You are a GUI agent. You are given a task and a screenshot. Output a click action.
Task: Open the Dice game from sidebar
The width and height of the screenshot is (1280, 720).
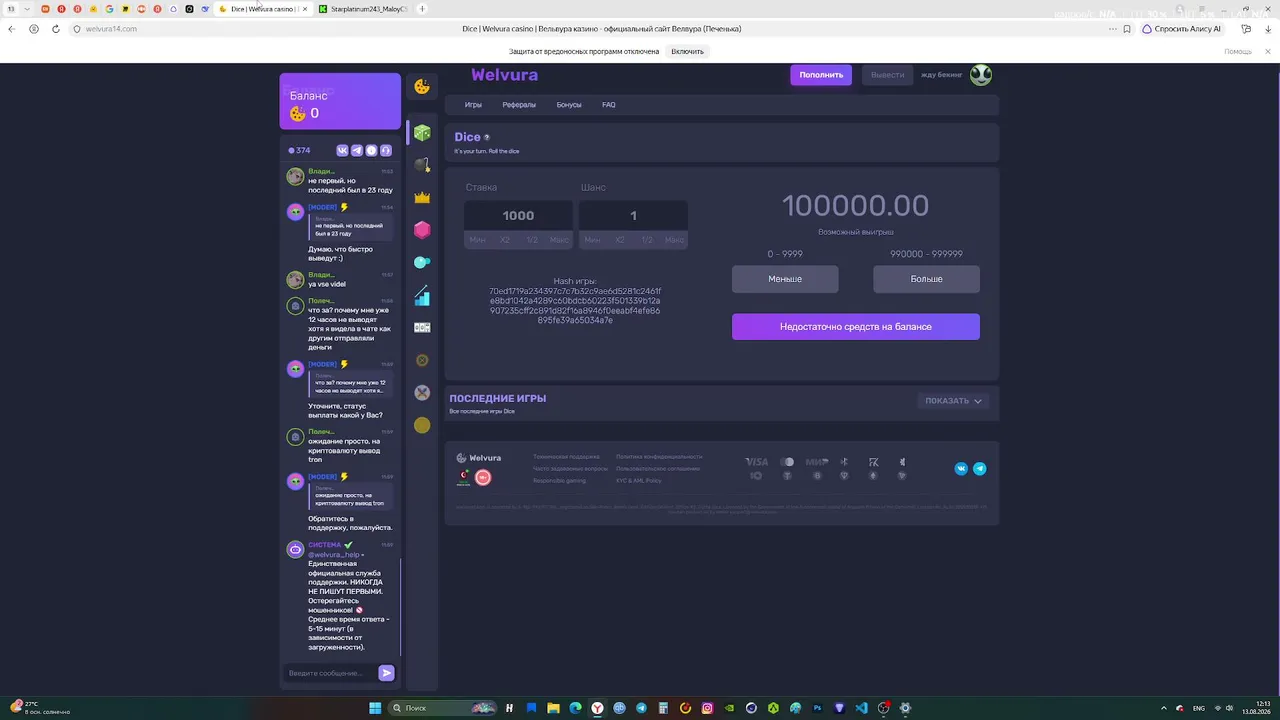pyautogui.click(x=422, y=133)
